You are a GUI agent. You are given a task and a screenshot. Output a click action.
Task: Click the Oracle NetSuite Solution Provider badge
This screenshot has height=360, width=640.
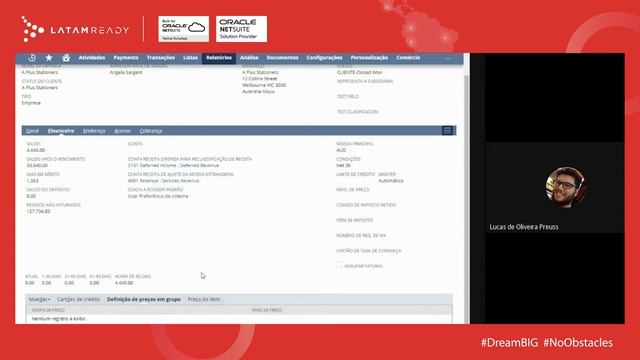pos(241,29)
